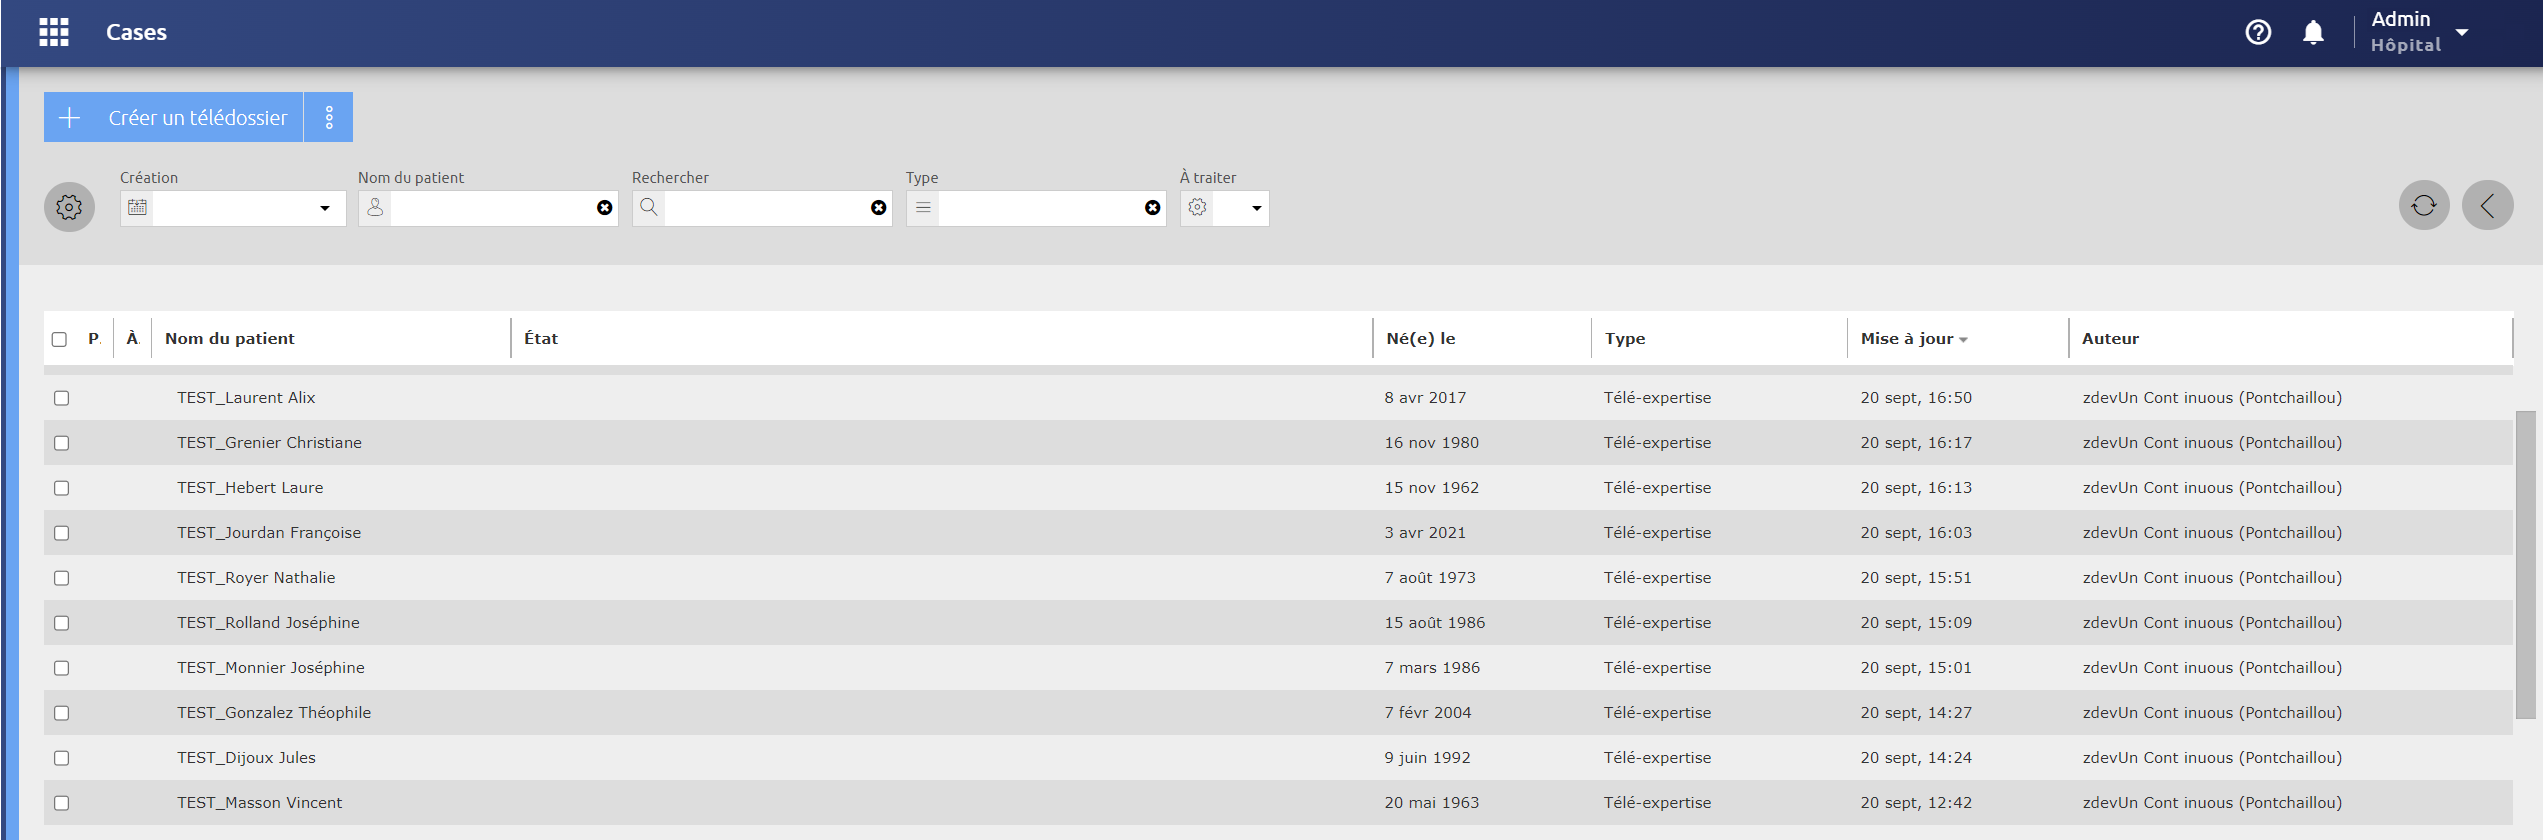
Task: Check the TEST_Hebert Laure row checkbox
Action: tap(62, 488)
